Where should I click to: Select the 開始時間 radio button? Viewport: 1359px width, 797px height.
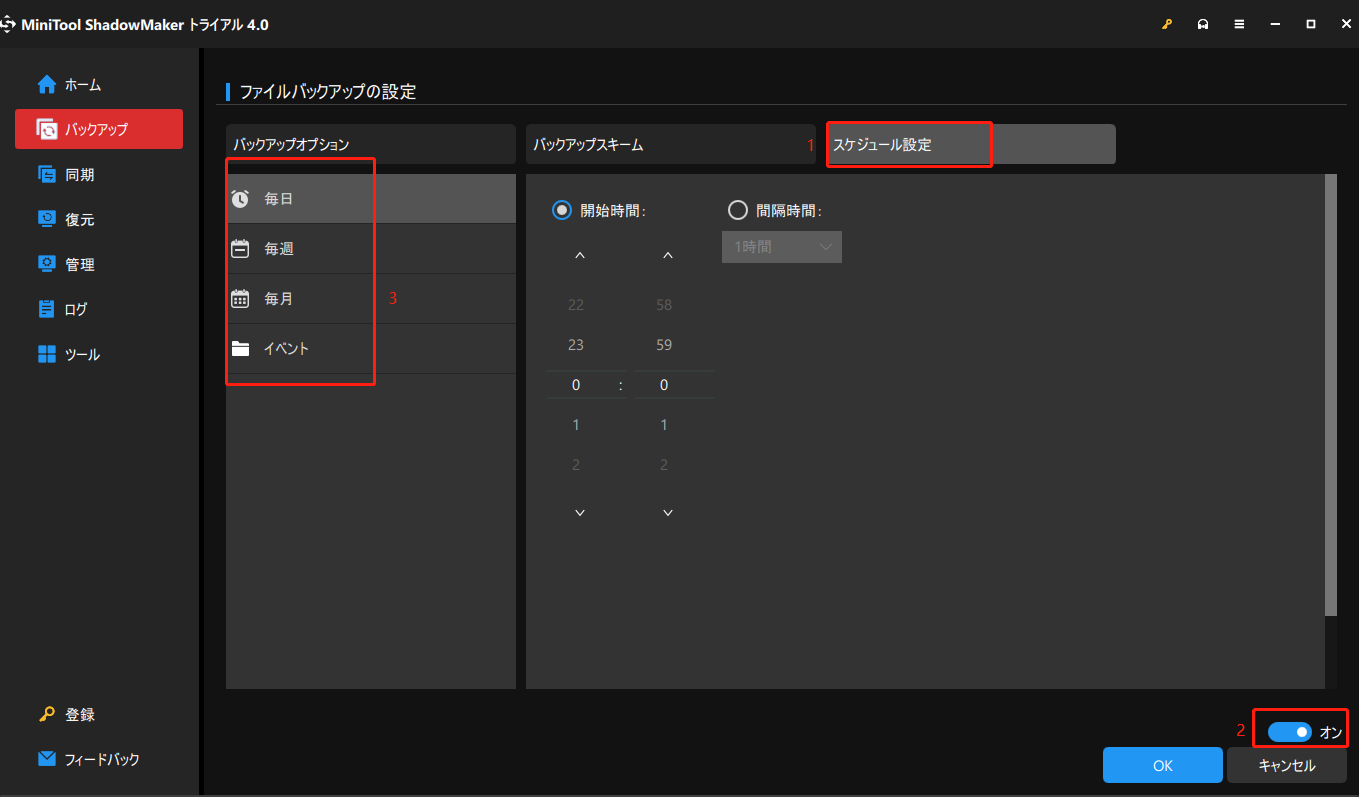560,210
